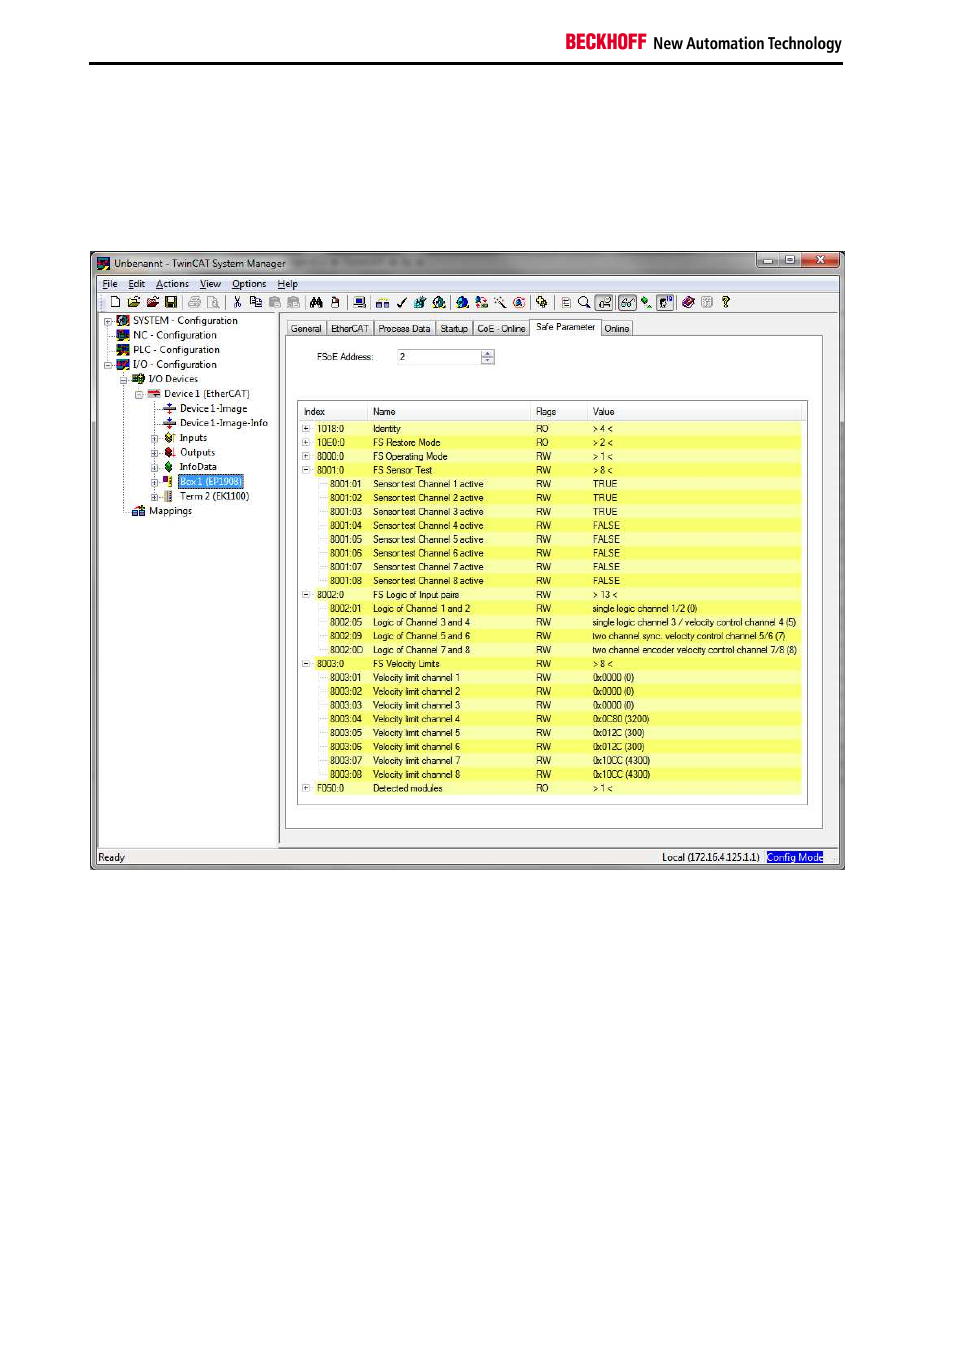Switch to the EtherCAT tab

(x=350, y=329)
